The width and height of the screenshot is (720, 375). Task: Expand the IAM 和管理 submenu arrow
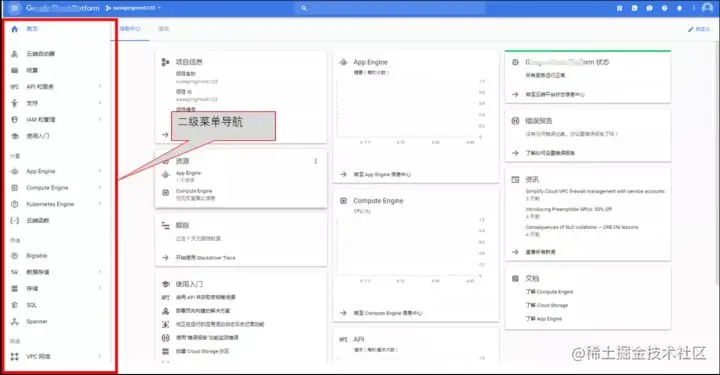[x=100, y=119]
